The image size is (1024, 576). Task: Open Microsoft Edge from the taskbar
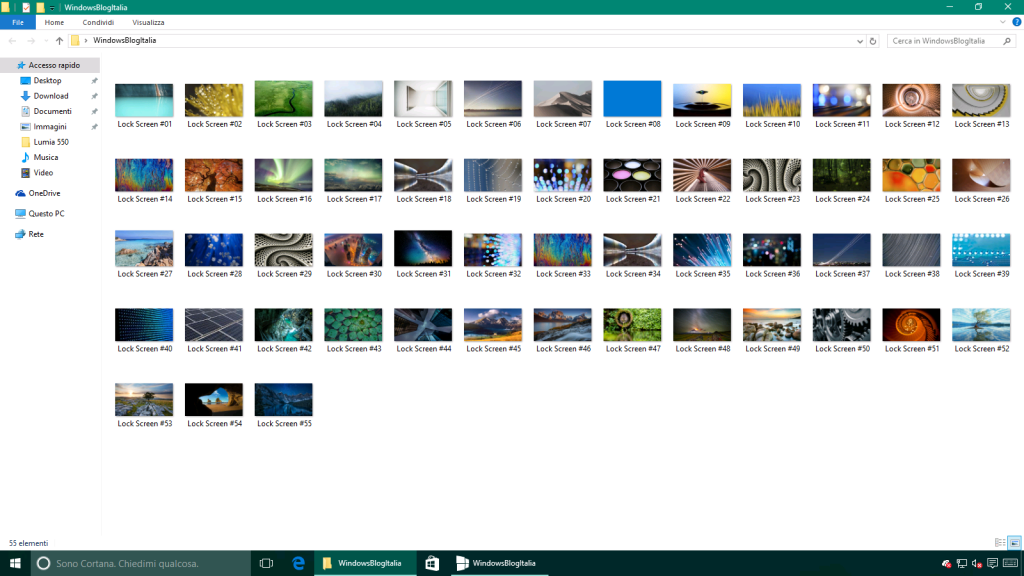click(298, 563)
